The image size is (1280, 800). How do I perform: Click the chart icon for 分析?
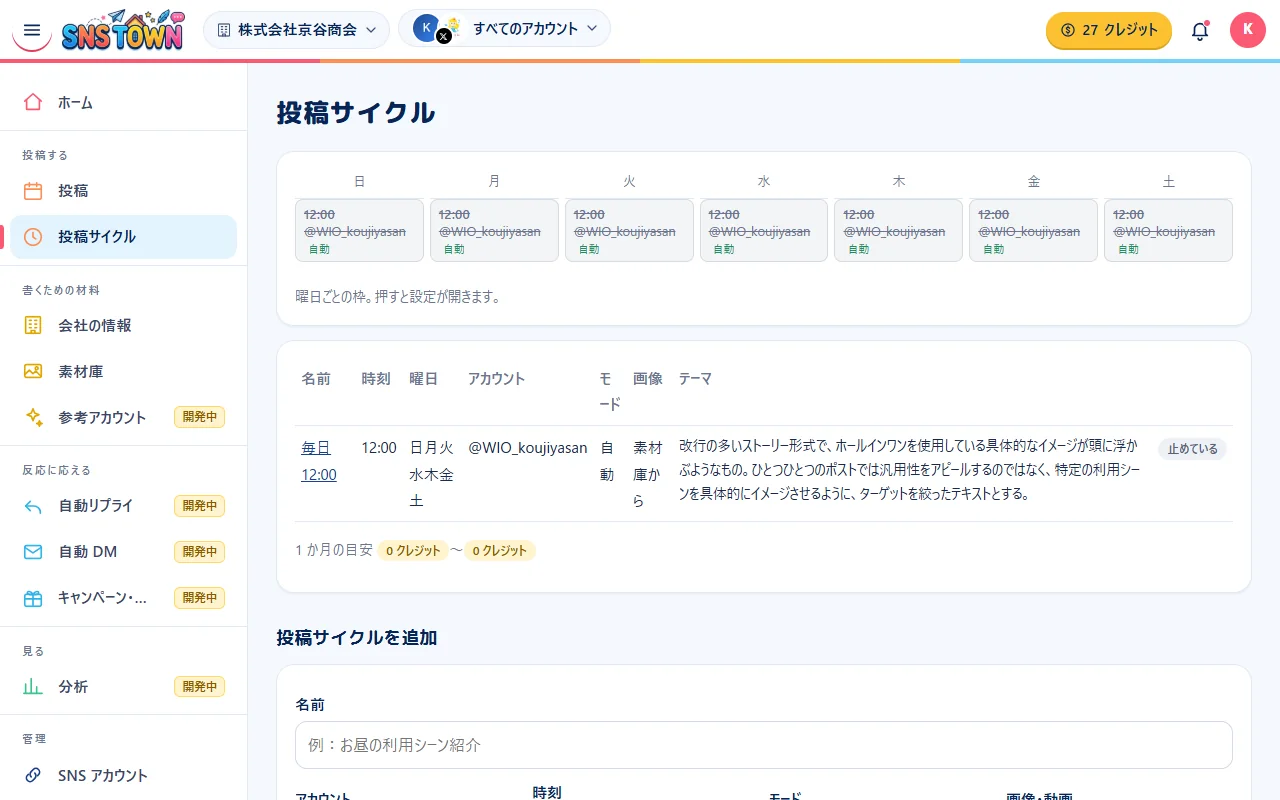pos(33,687)
